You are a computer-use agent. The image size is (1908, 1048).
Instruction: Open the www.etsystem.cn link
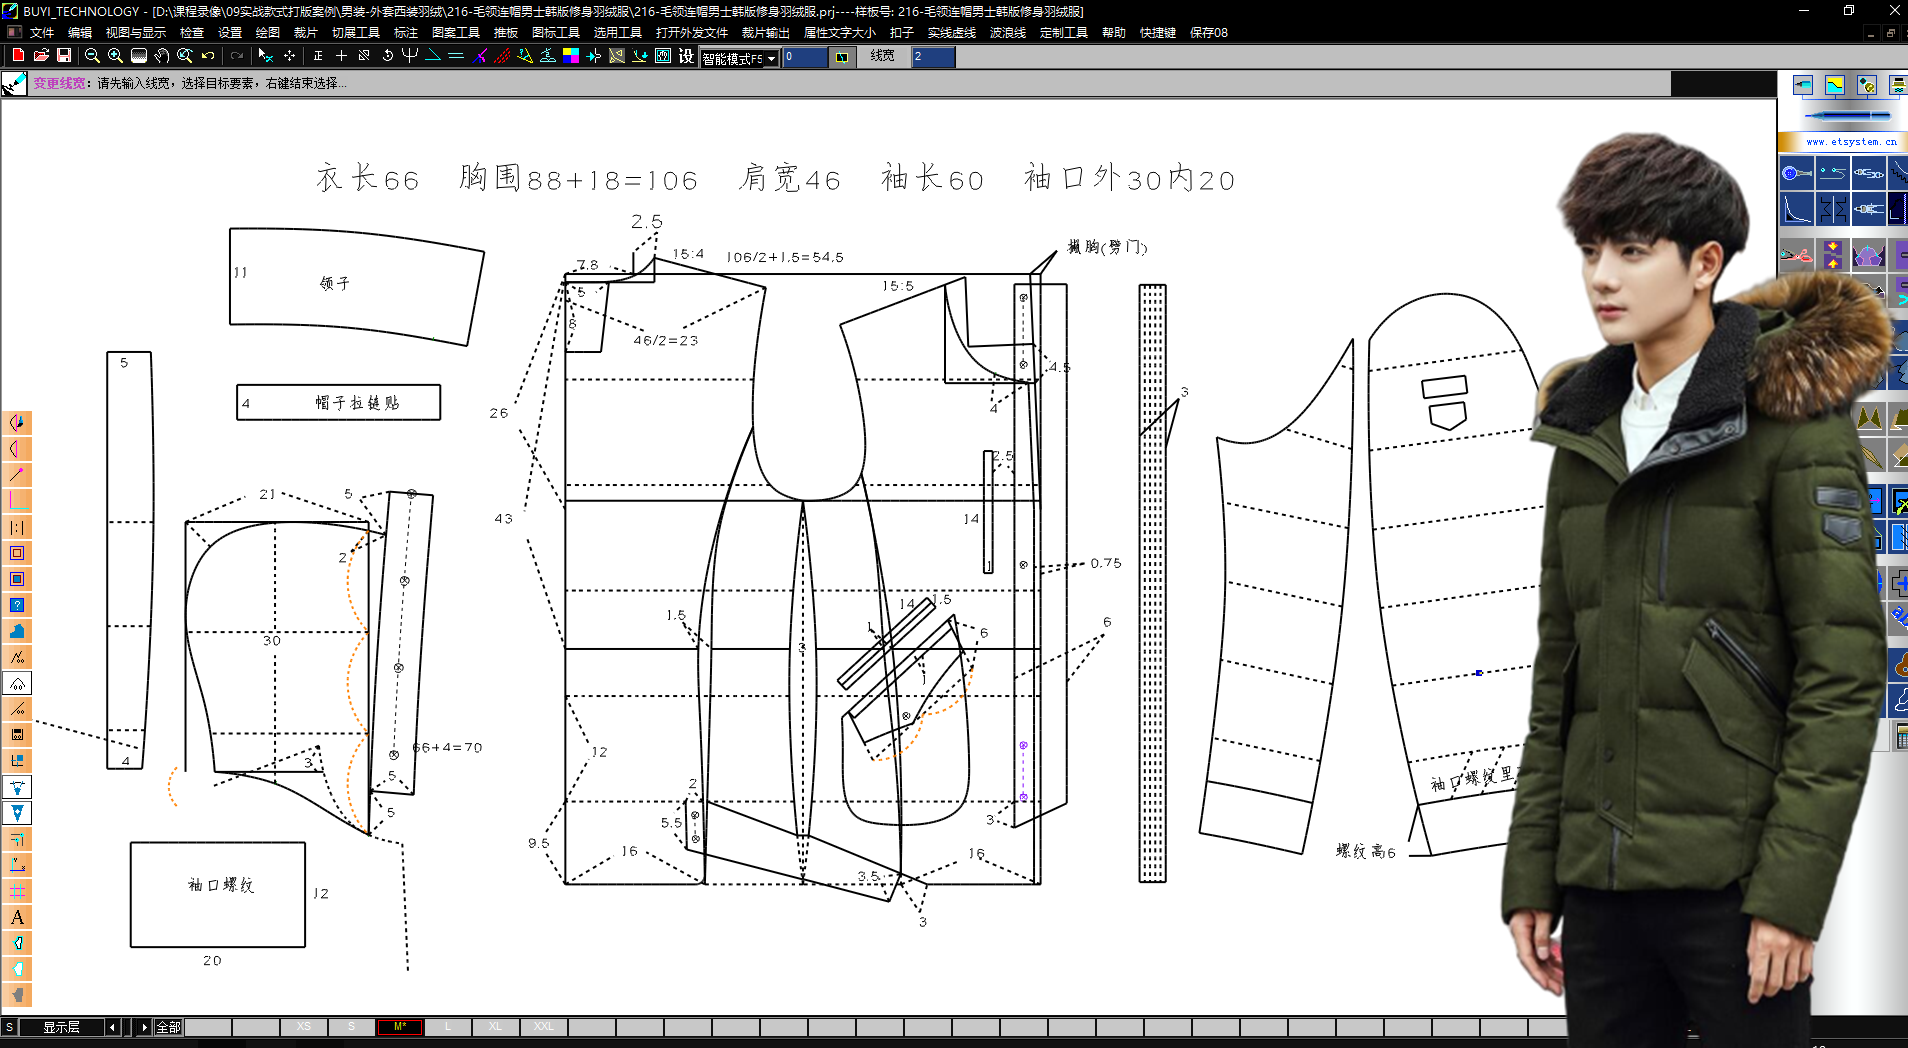click(1851, 142)
